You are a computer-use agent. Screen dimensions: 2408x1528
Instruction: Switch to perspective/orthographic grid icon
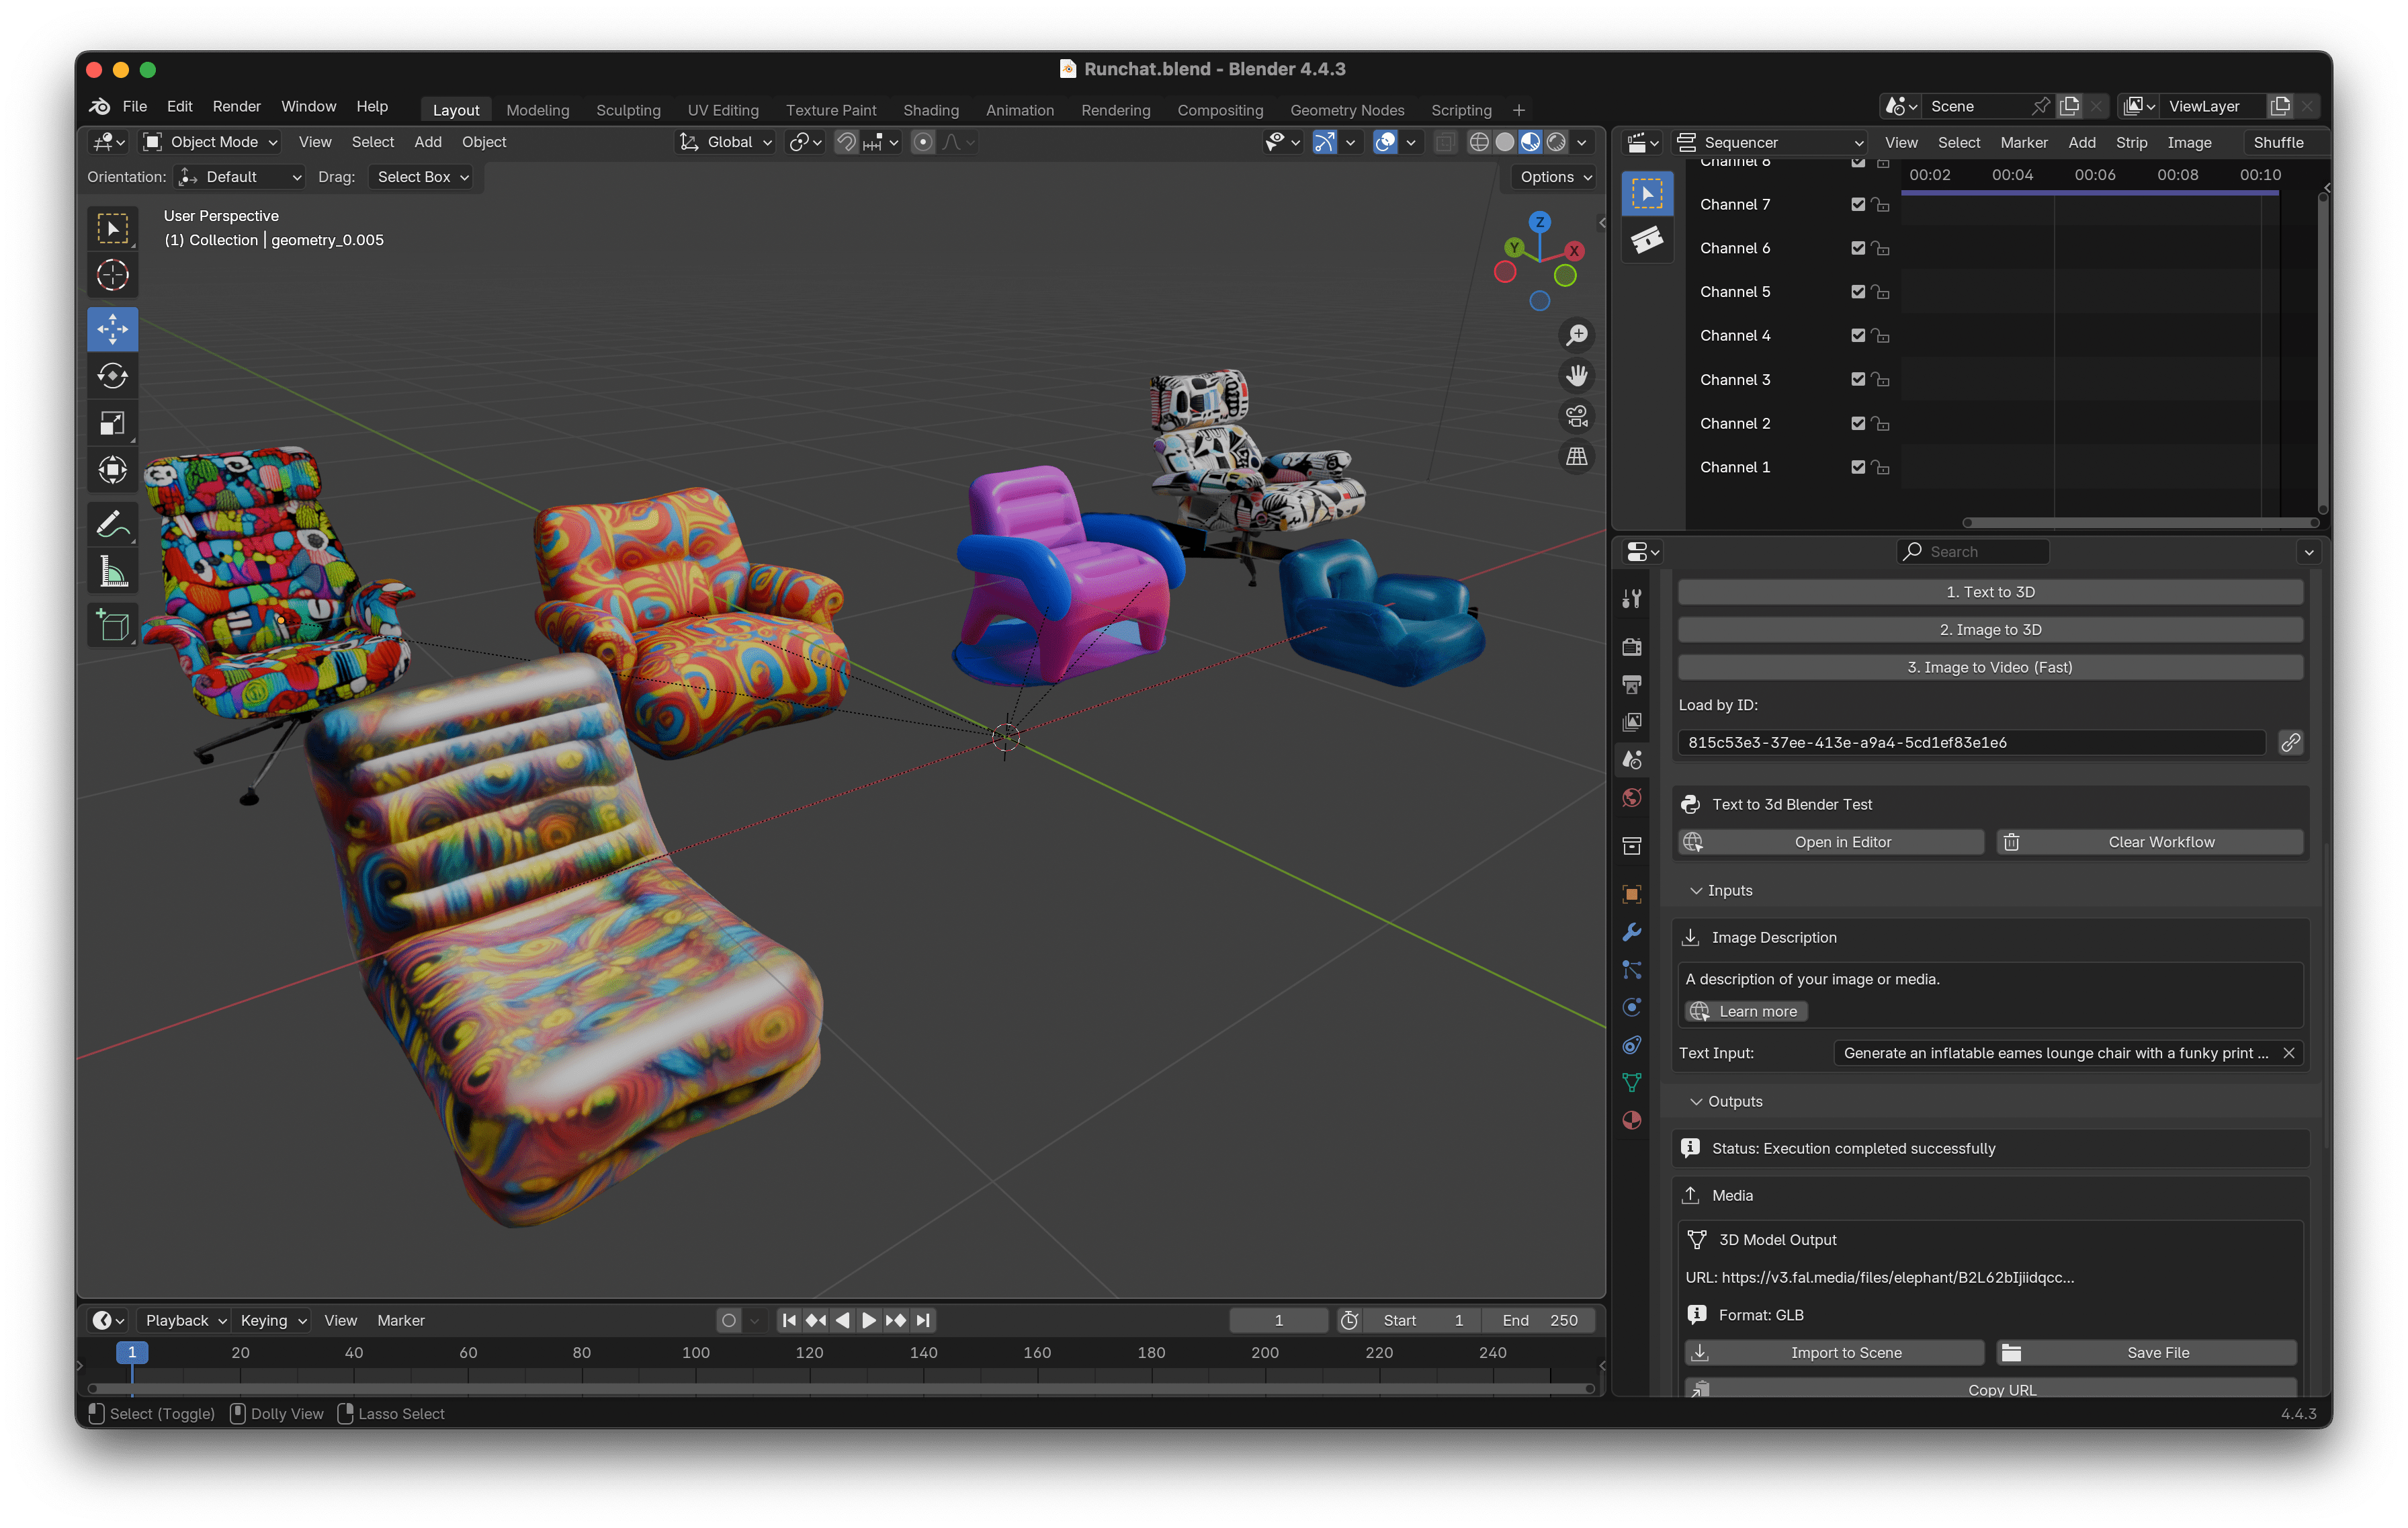[1577, 457]
